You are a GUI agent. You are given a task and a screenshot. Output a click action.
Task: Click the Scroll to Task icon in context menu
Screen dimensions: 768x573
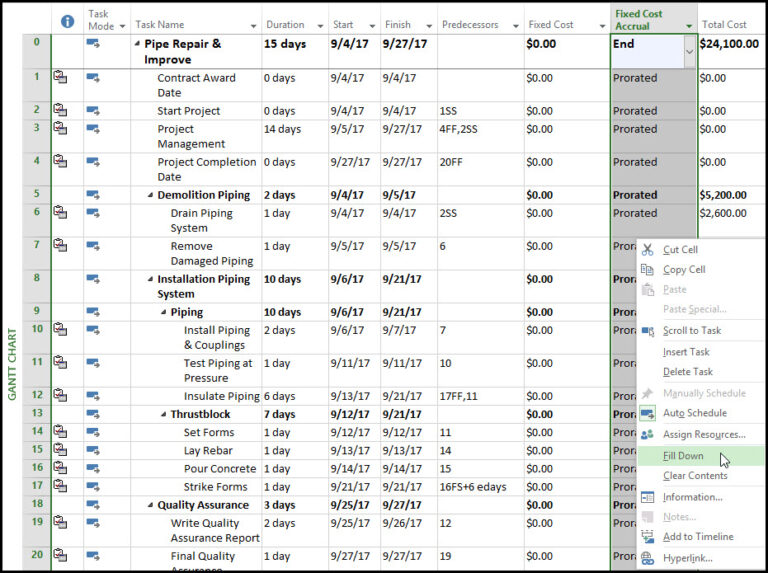click(x=648, y=331)
